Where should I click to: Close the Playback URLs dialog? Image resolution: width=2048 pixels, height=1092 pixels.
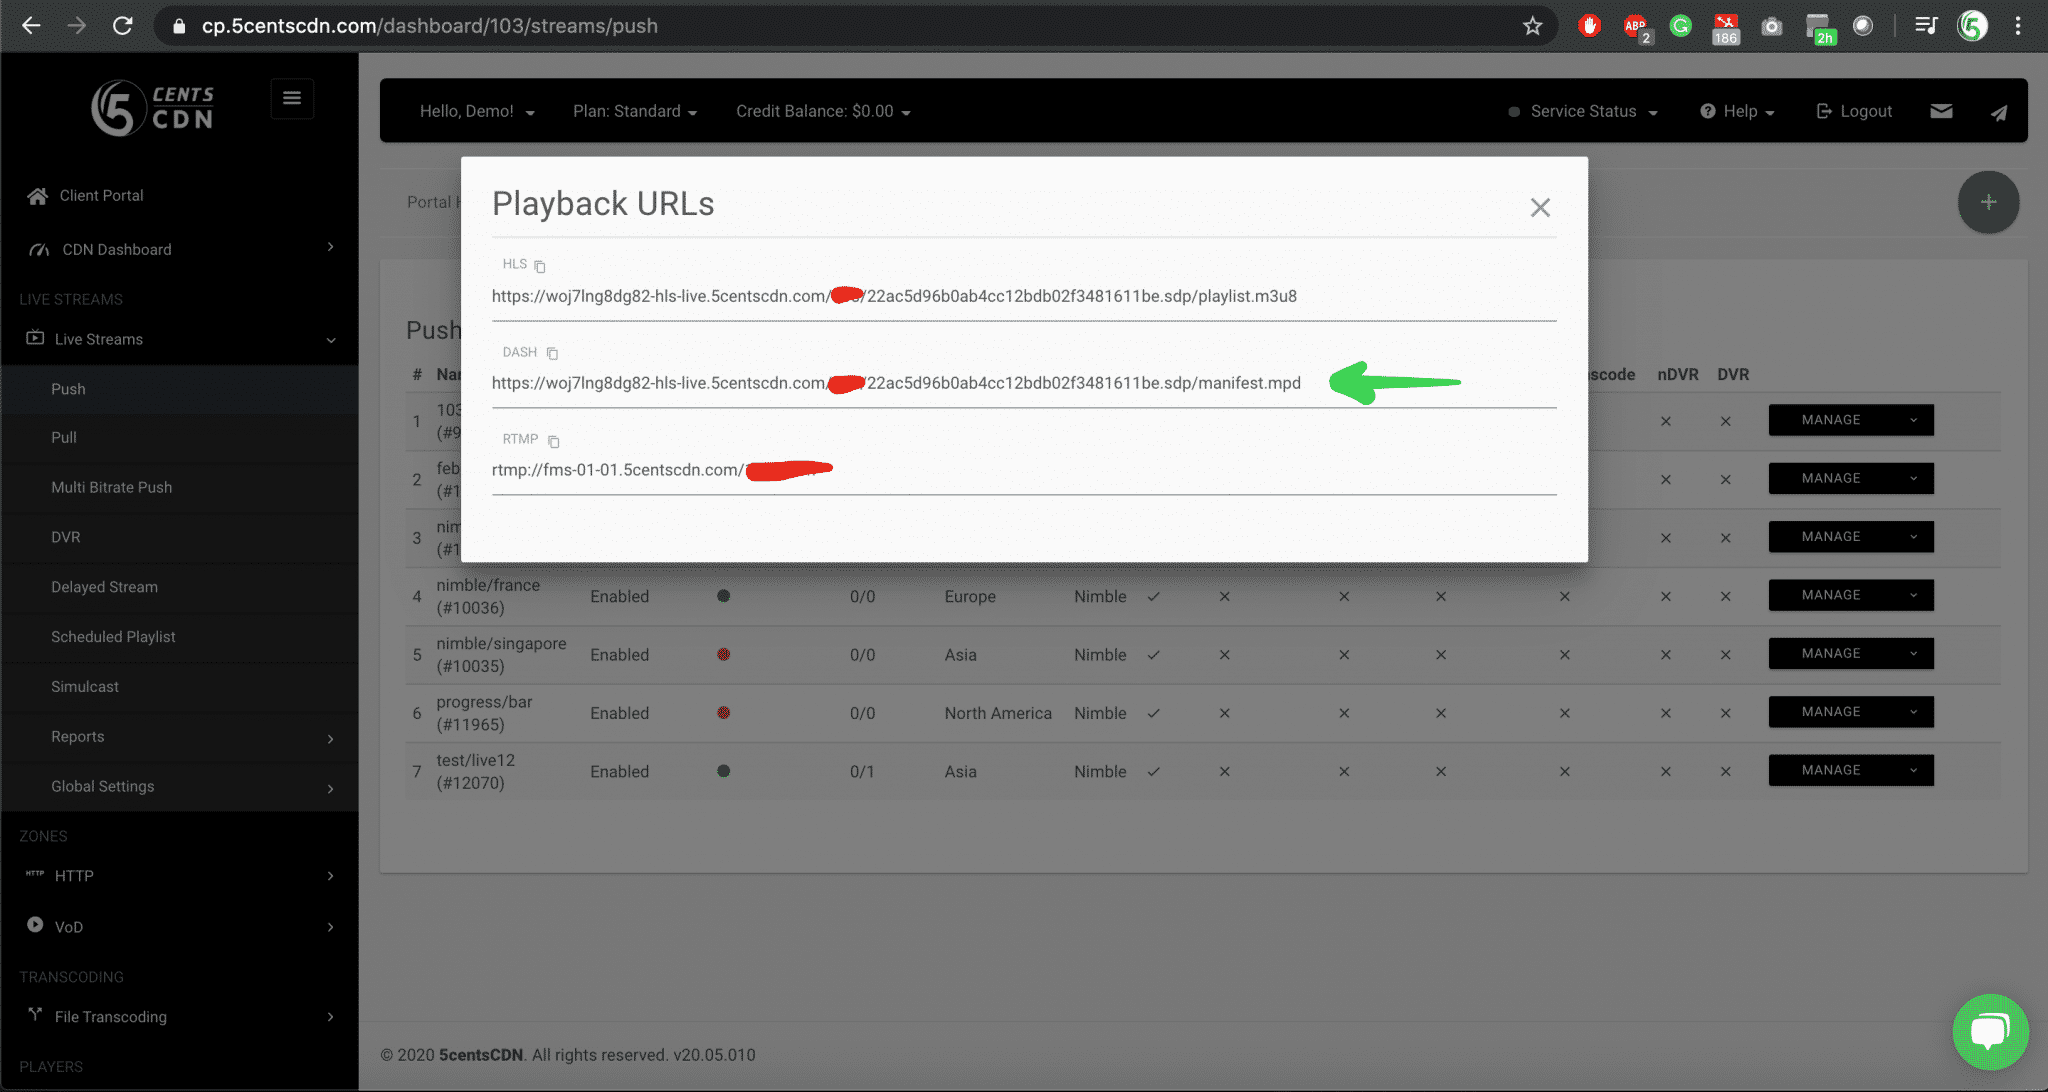1539,207
